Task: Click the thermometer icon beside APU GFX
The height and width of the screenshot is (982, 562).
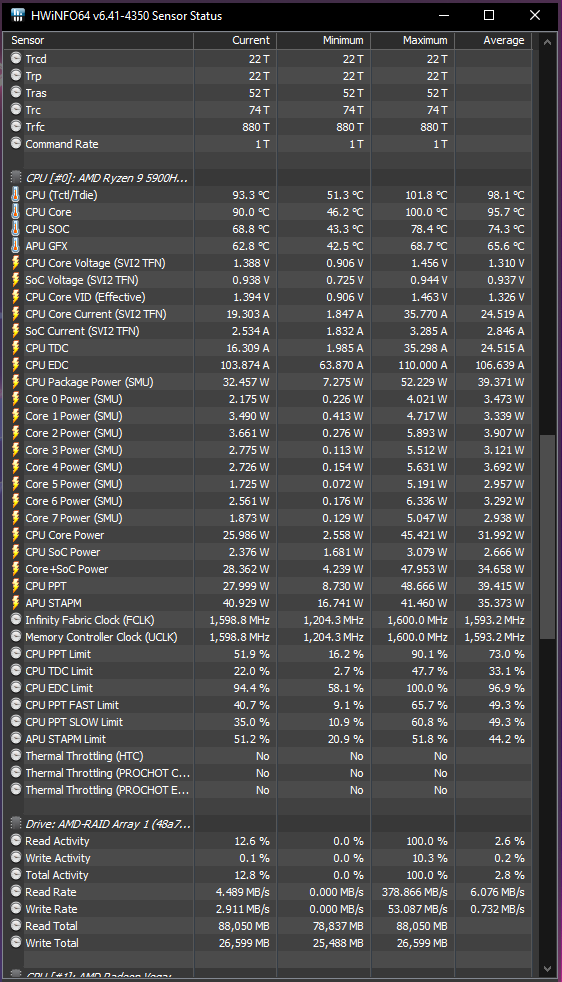Action: click(x=16, y=246)
